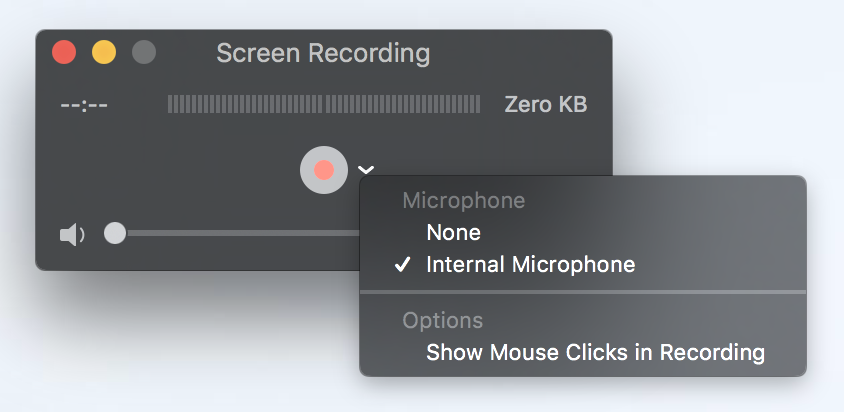Click the speaker volume icon
The width and height of the screenshot is (844, 412).
point(72,235)
